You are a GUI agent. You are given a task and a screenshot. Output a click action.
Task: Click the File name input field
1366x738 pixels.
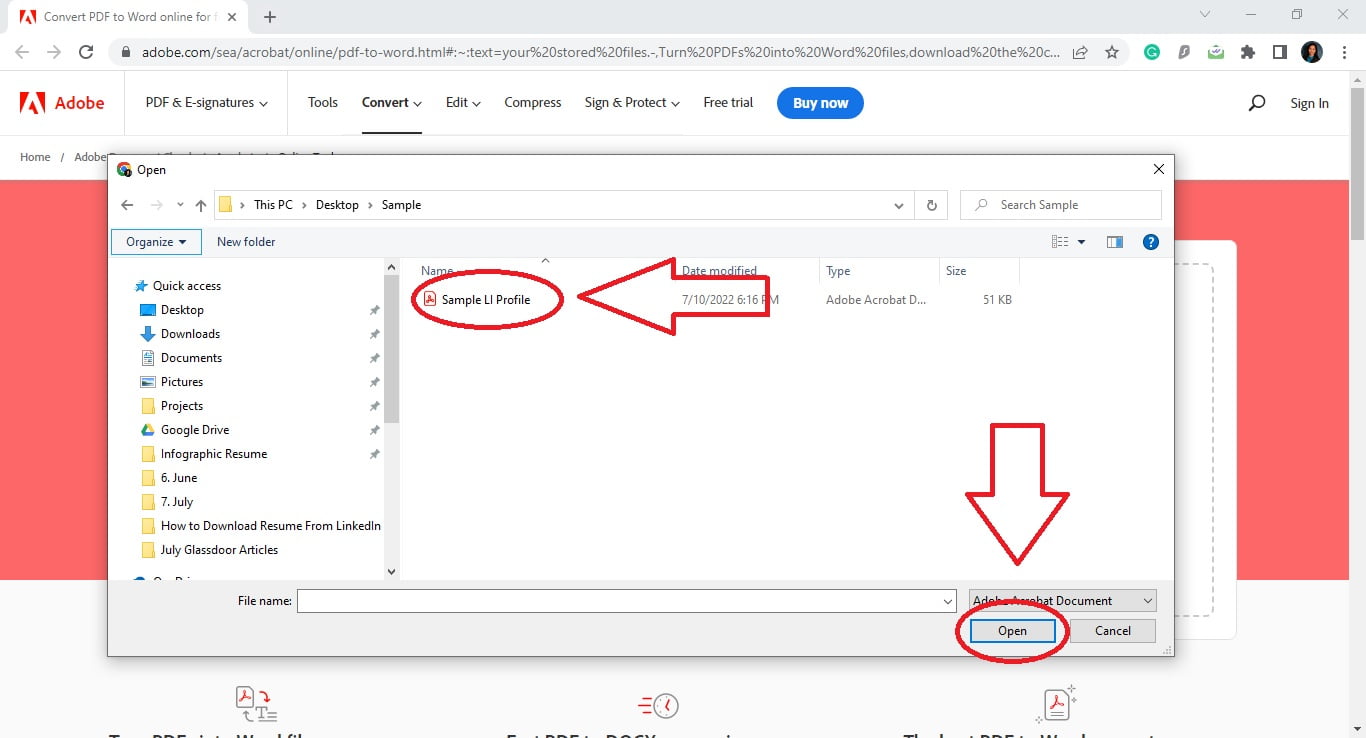point(618,601)
